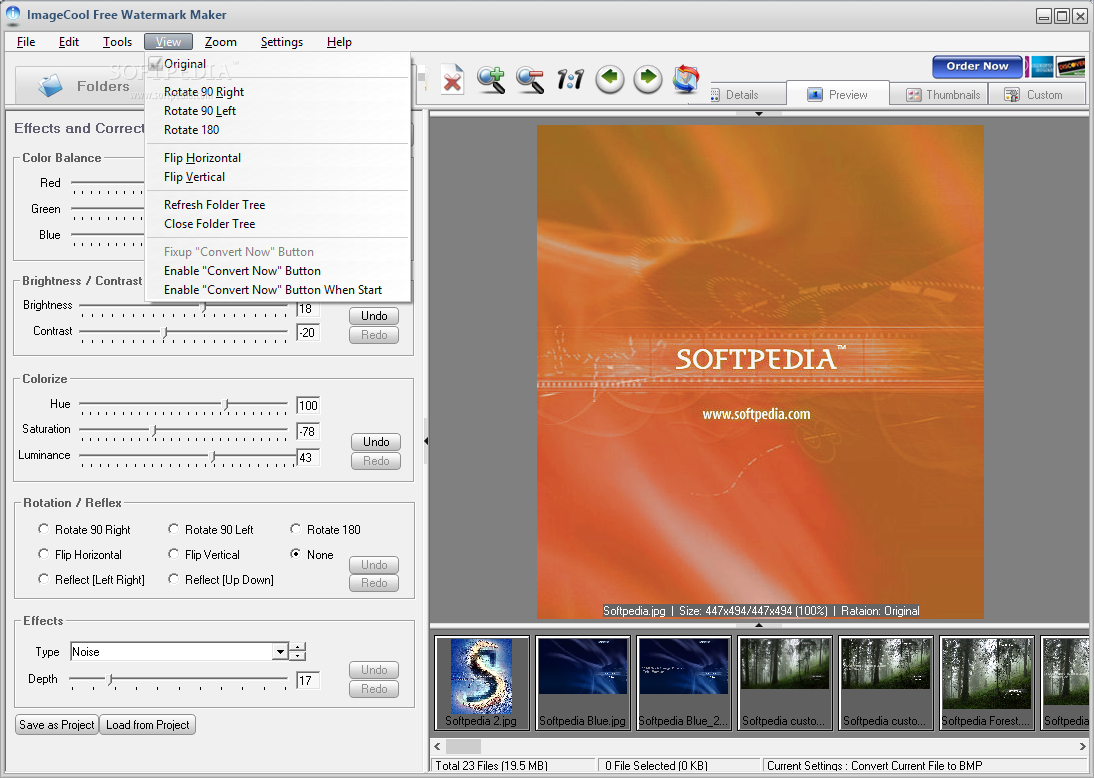Switch to the Thumbnails tab
The width and height of the screenshot is (1094, 778).
click(943, 94)
